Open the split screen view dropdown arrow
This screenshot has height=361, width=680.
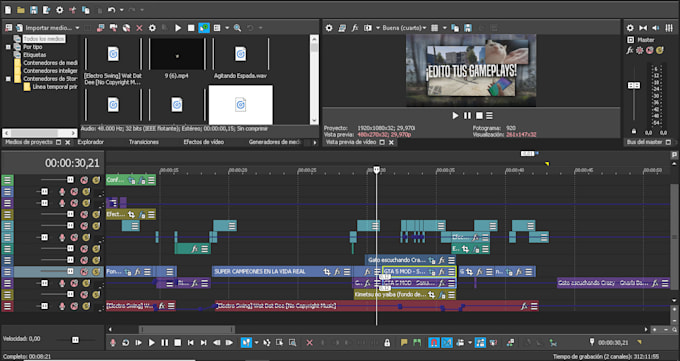click(378, 28)
